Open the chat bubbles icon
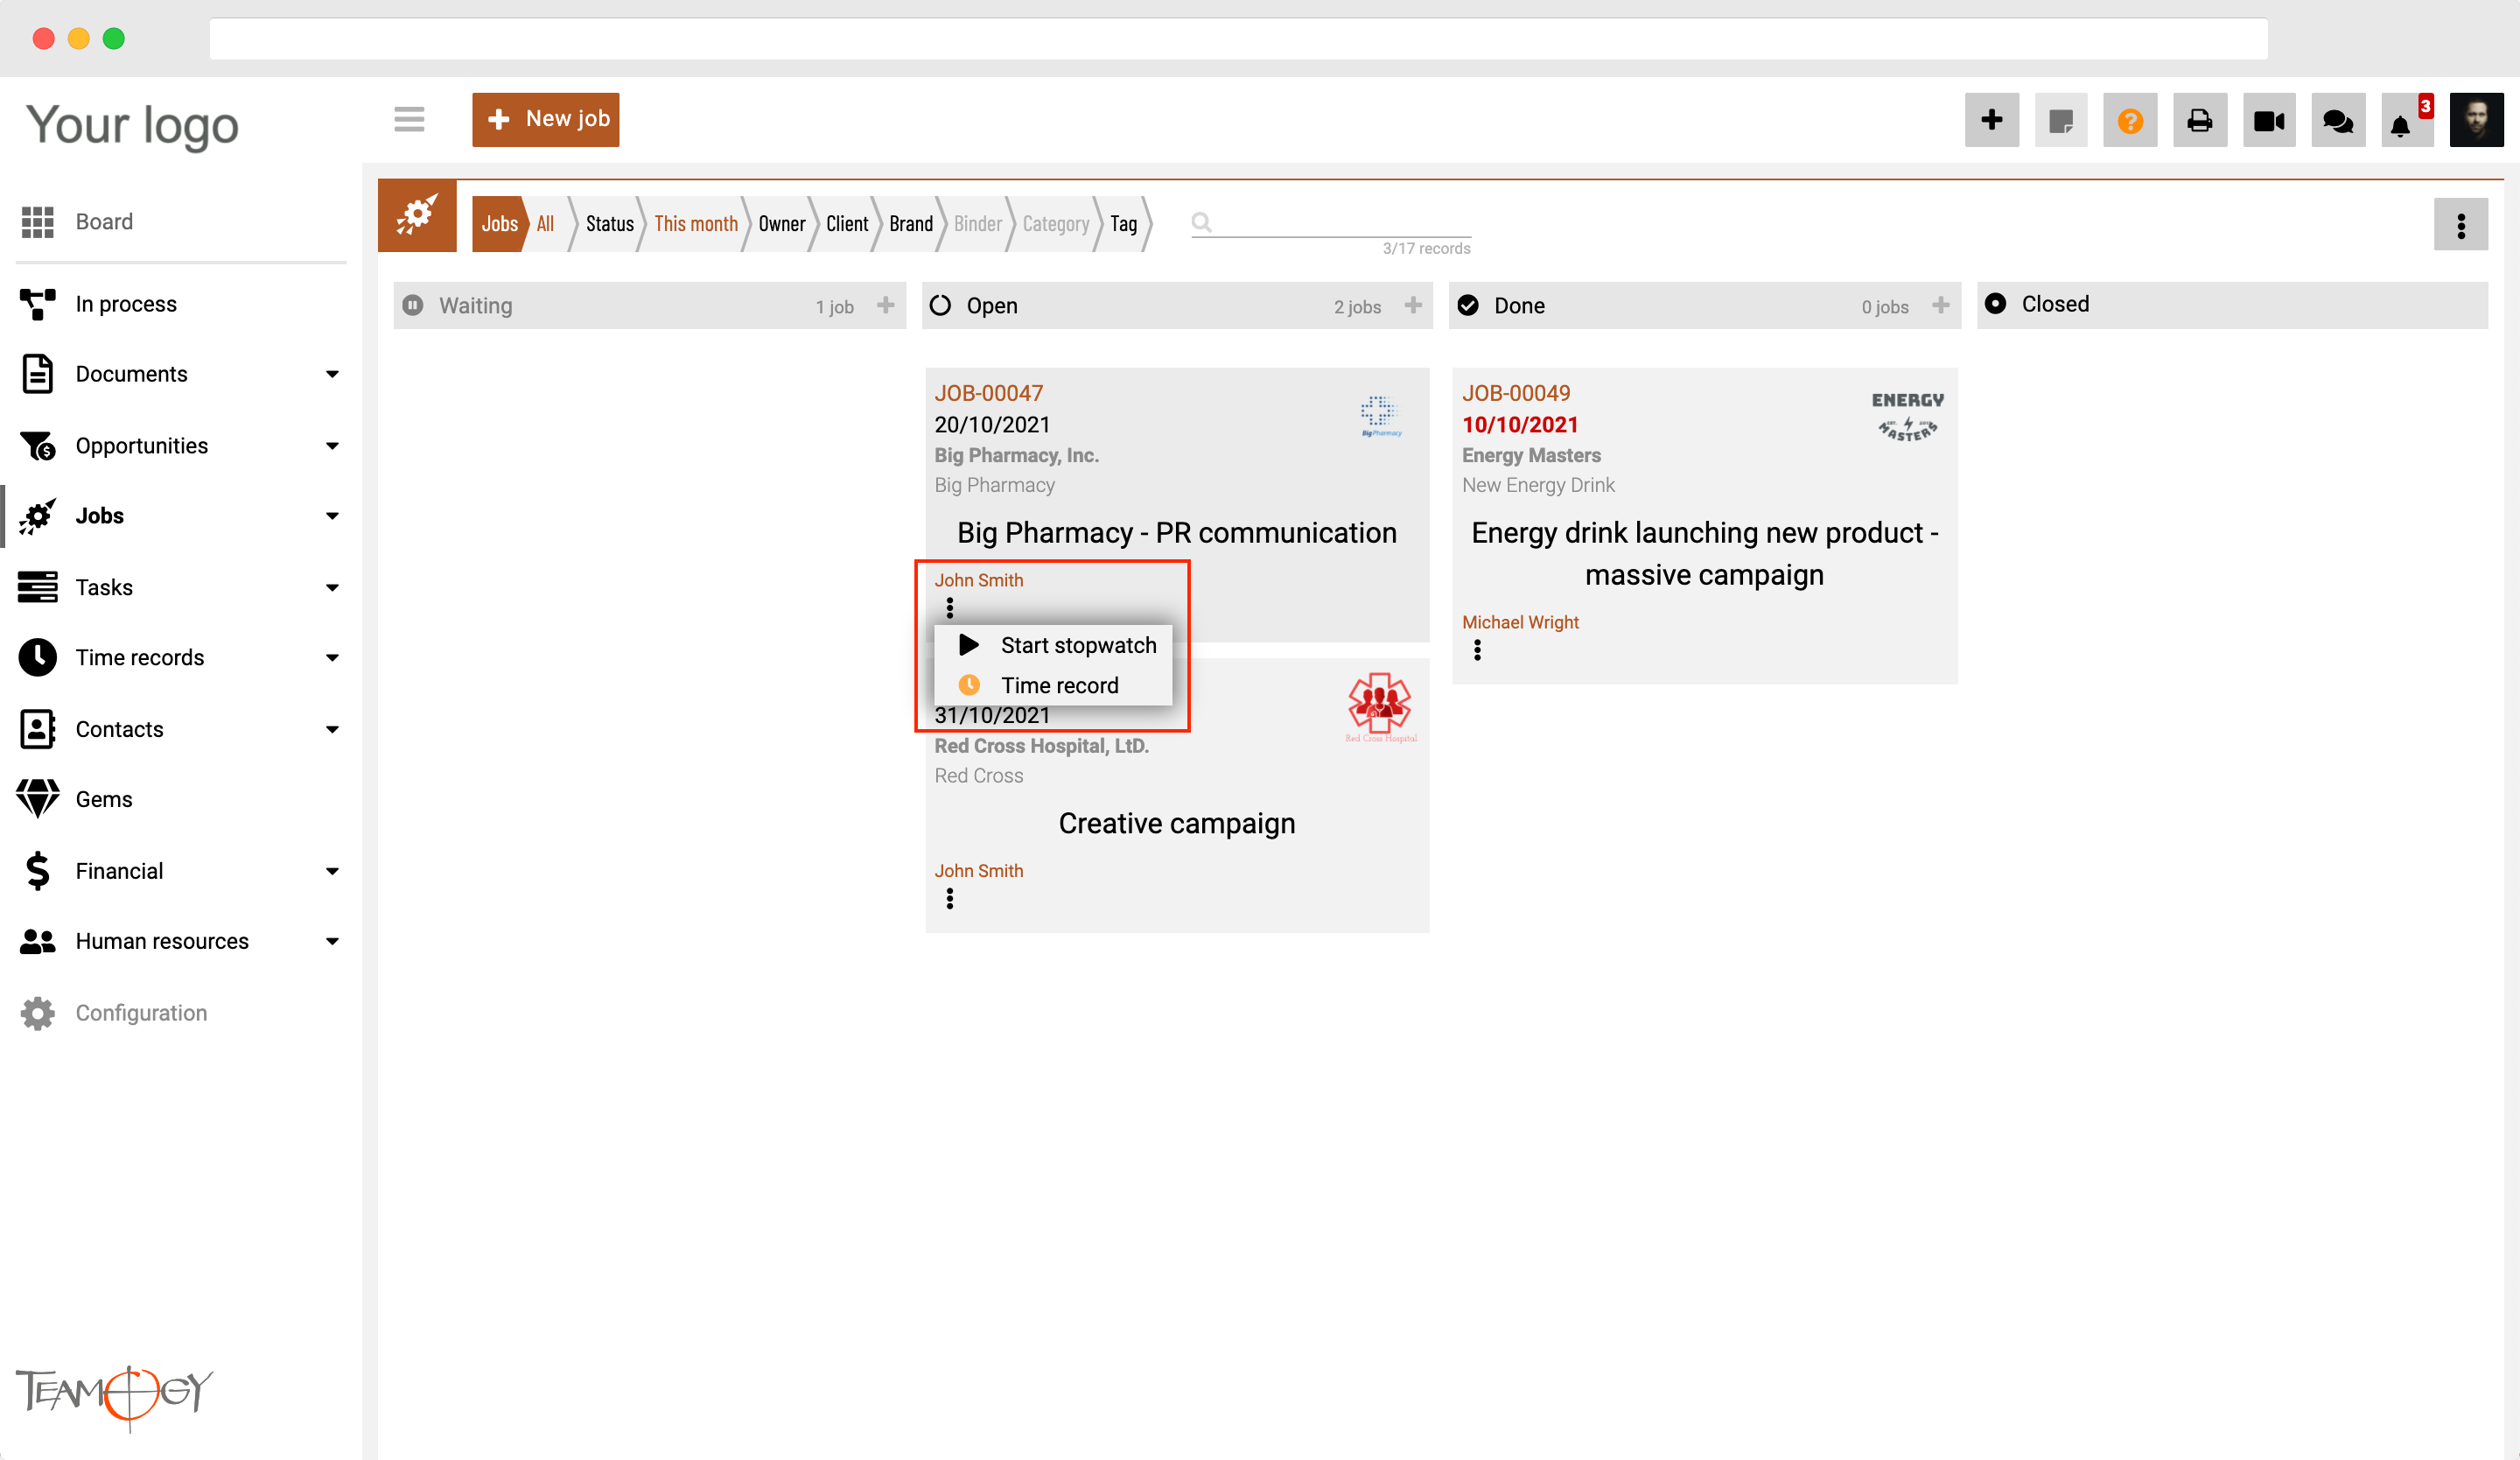 coord(2338,120)
